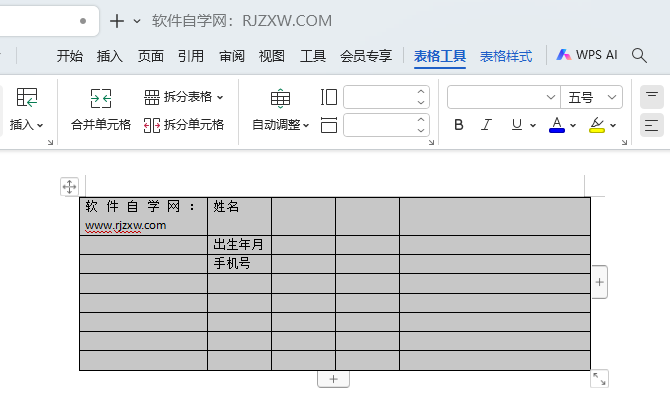Select the 表格工具 tab
Image resolution: width=670 pixels, height=415 pixels.
tap(440, 56)
